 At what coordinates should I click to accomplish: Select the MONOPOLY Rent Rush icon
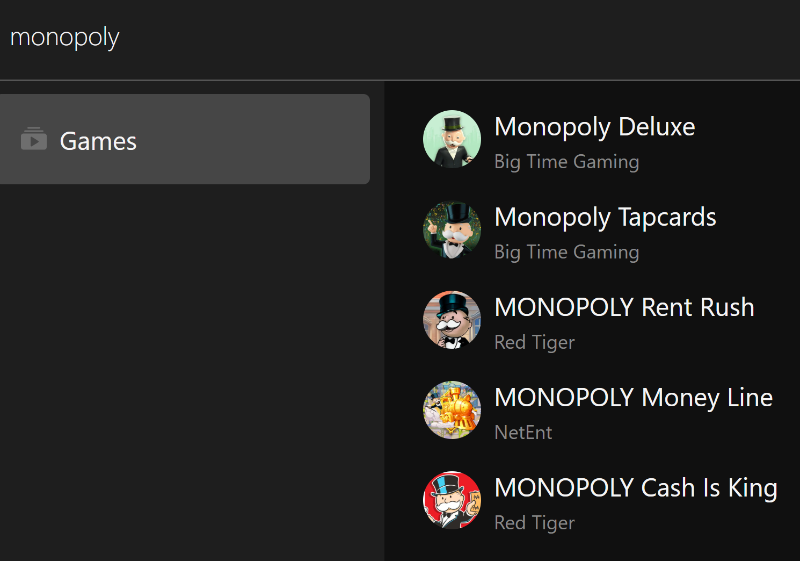point(452,320)
